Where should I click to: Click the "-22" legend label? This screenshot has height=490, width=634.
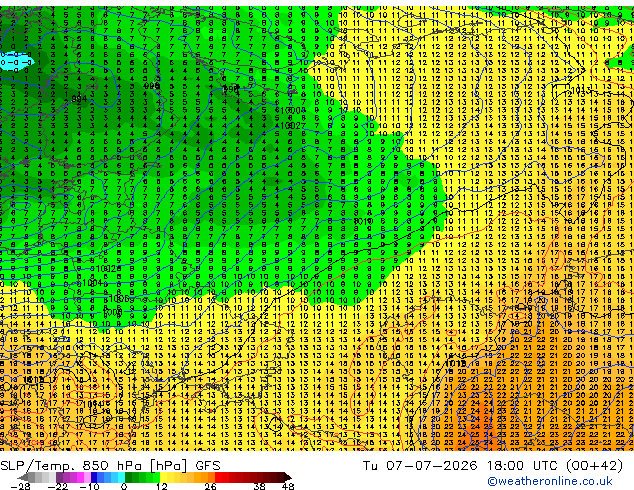[x=57, y=486]
